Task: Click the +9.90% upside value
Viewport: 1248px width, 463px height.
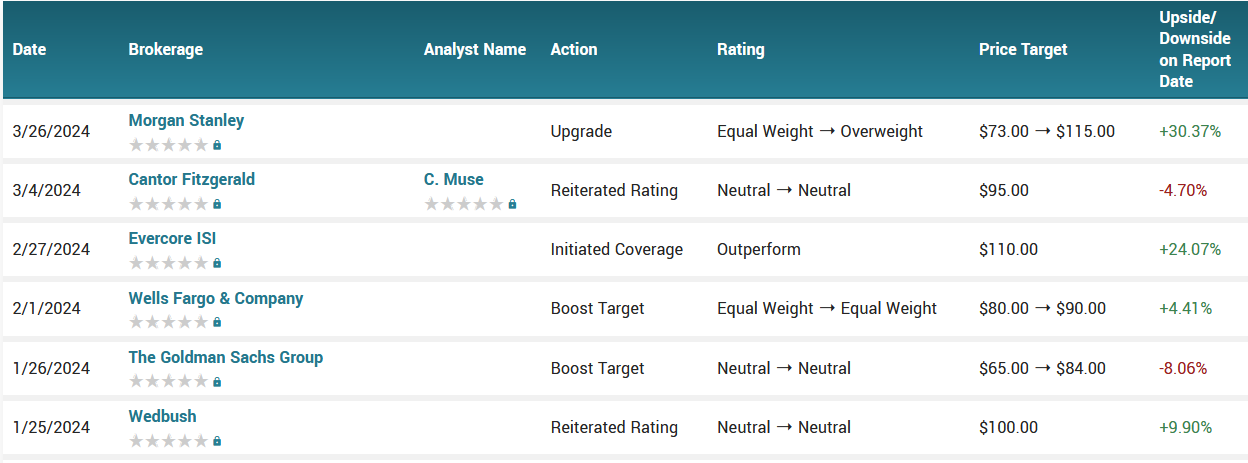Action: click(x=1186, y=427)
